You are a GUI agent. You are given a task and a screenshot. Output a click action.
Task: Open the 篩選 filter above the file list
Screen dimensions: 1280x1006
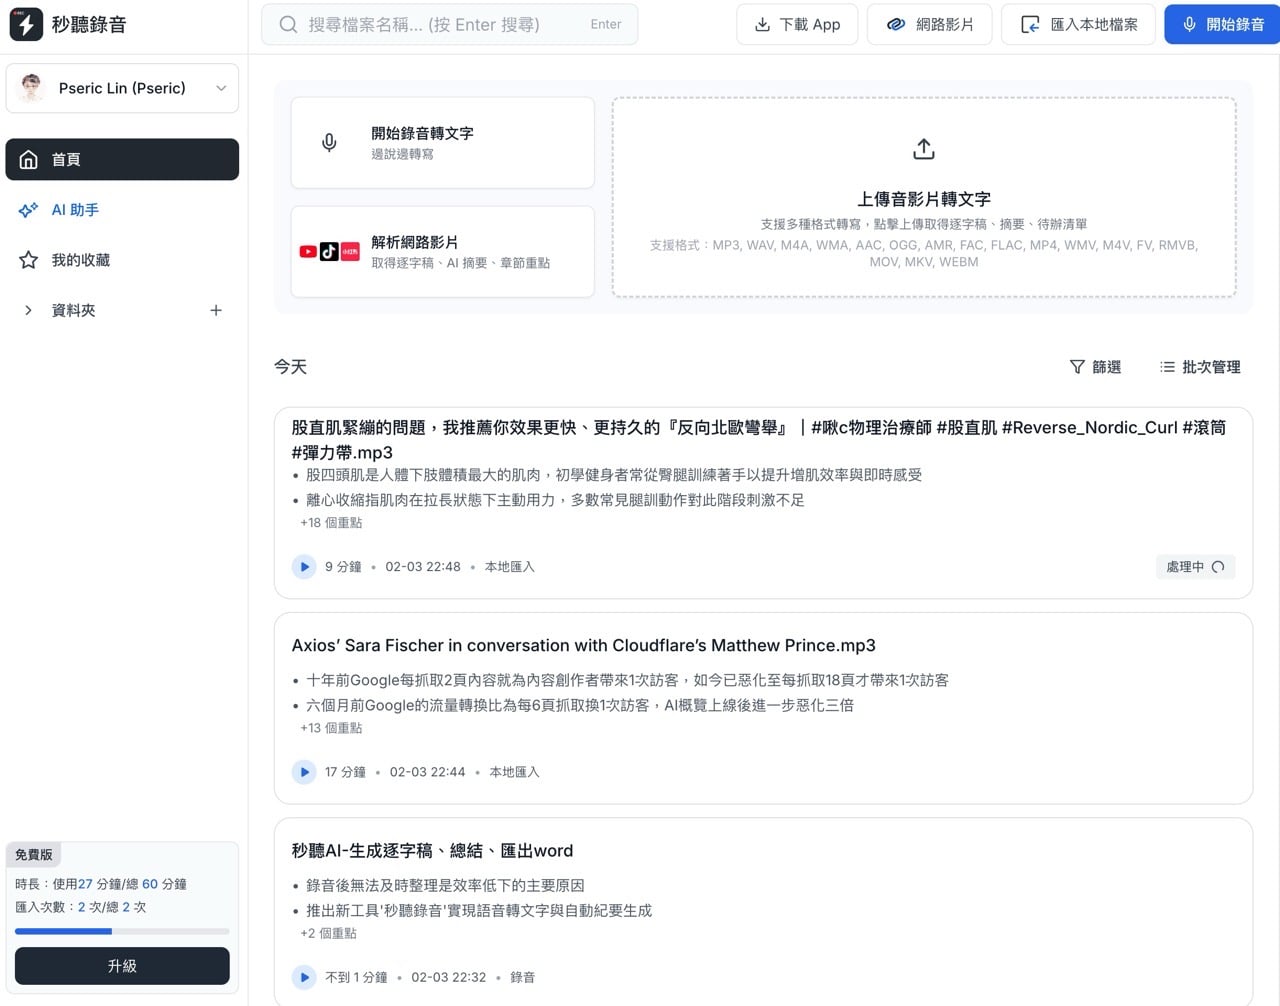(x=1096, y=367)
